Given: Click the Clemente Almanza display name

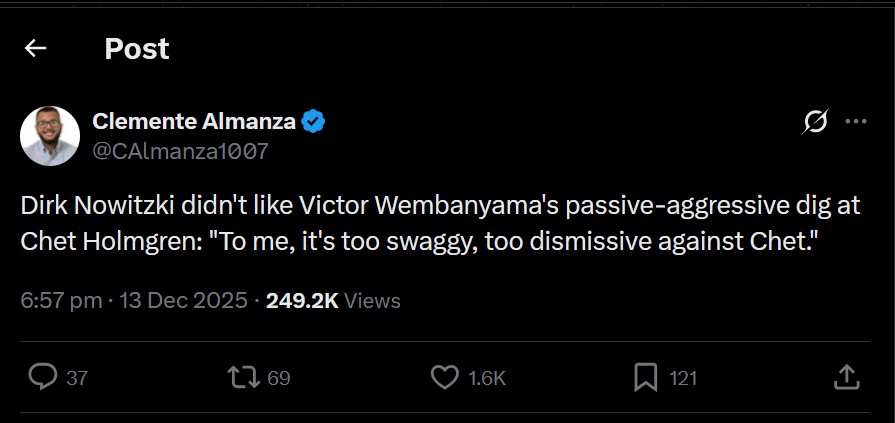Looking at the screenshot, I should (x=194, y=122).
